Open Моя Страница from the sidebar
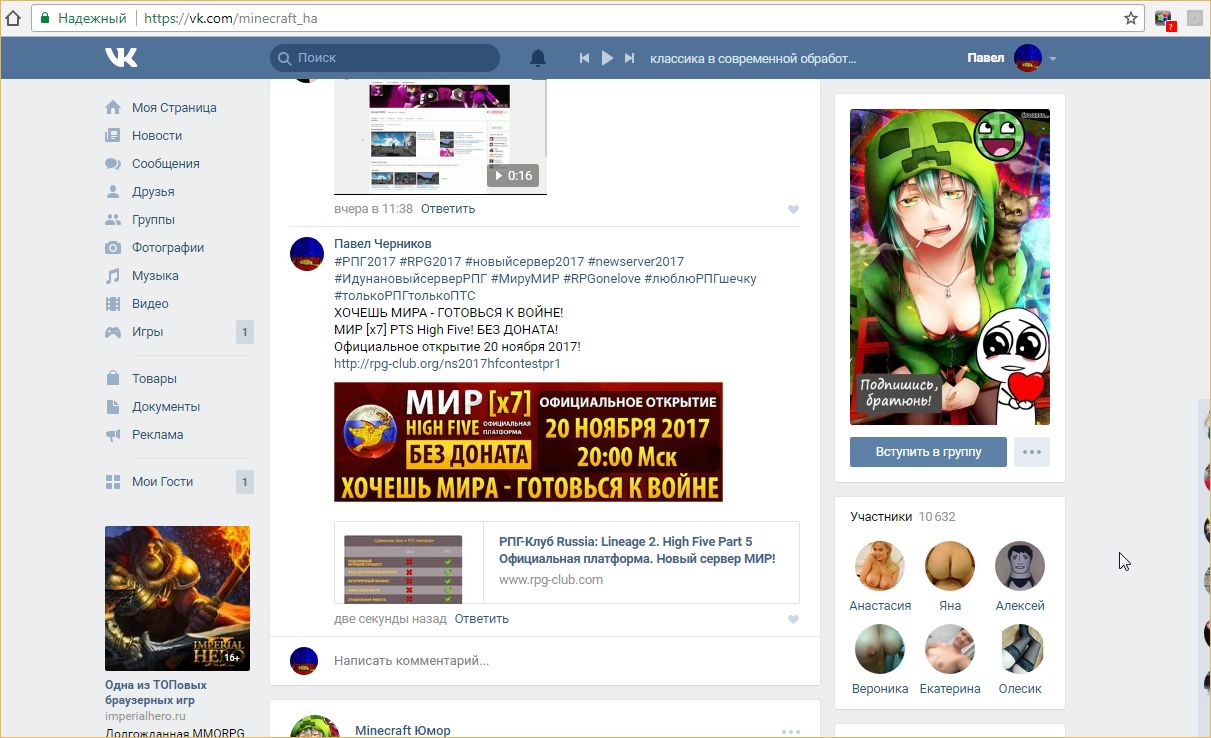The width and height of the screenshot is (1211, 738). coord(173,107)
